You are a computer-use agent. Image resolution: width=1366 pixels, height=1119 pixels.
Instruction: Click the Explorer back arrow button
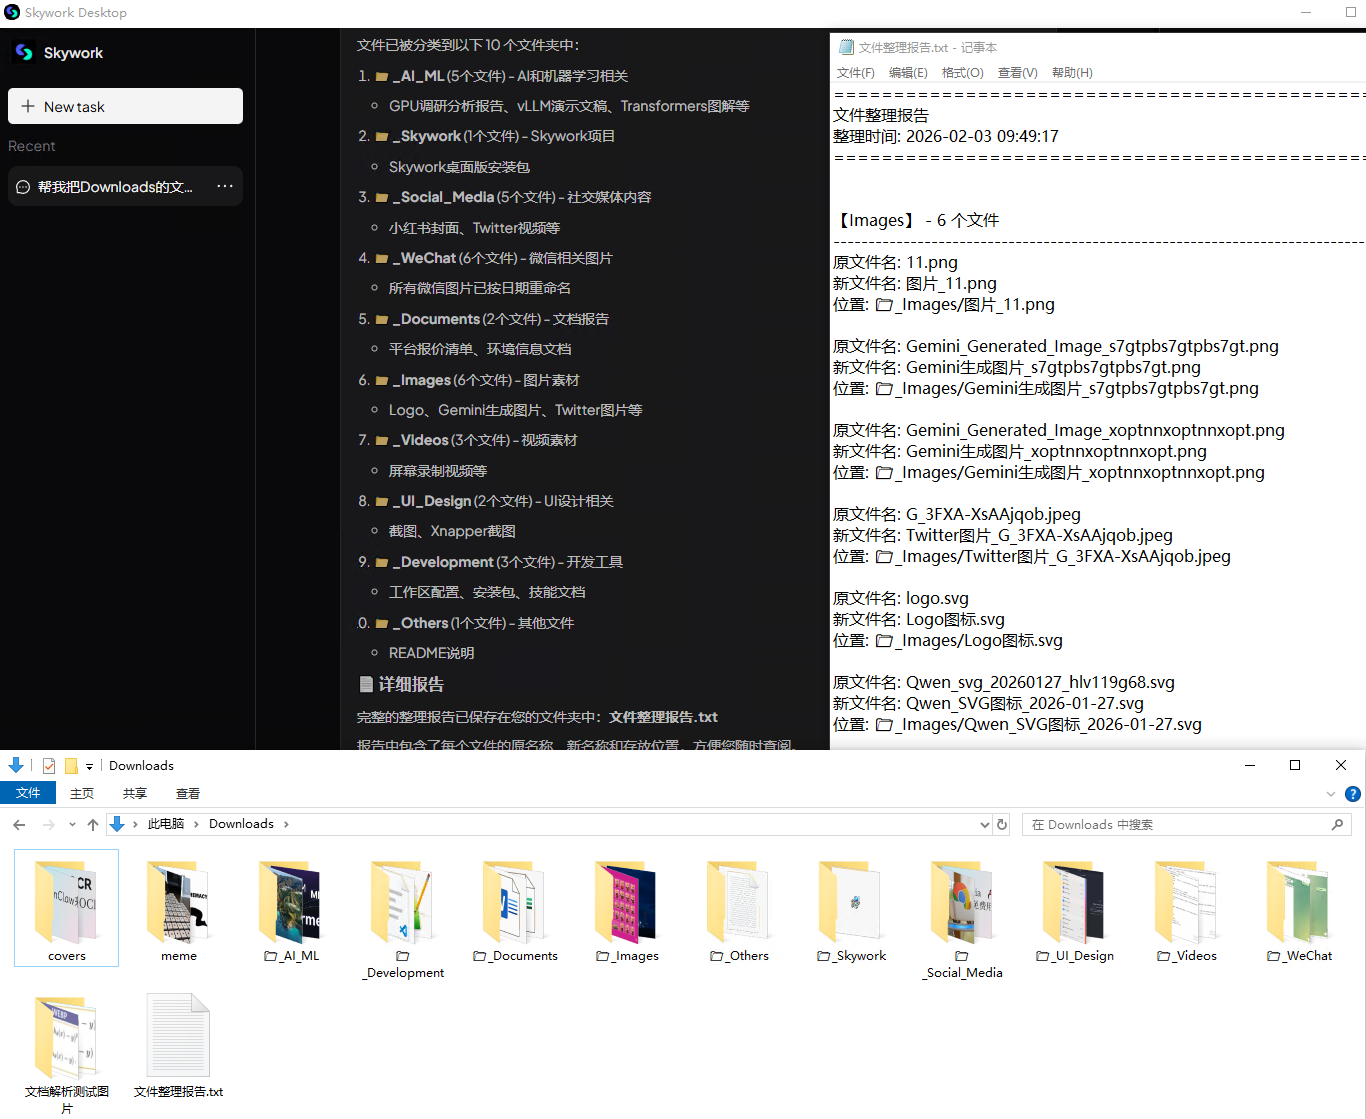point(19,825)
